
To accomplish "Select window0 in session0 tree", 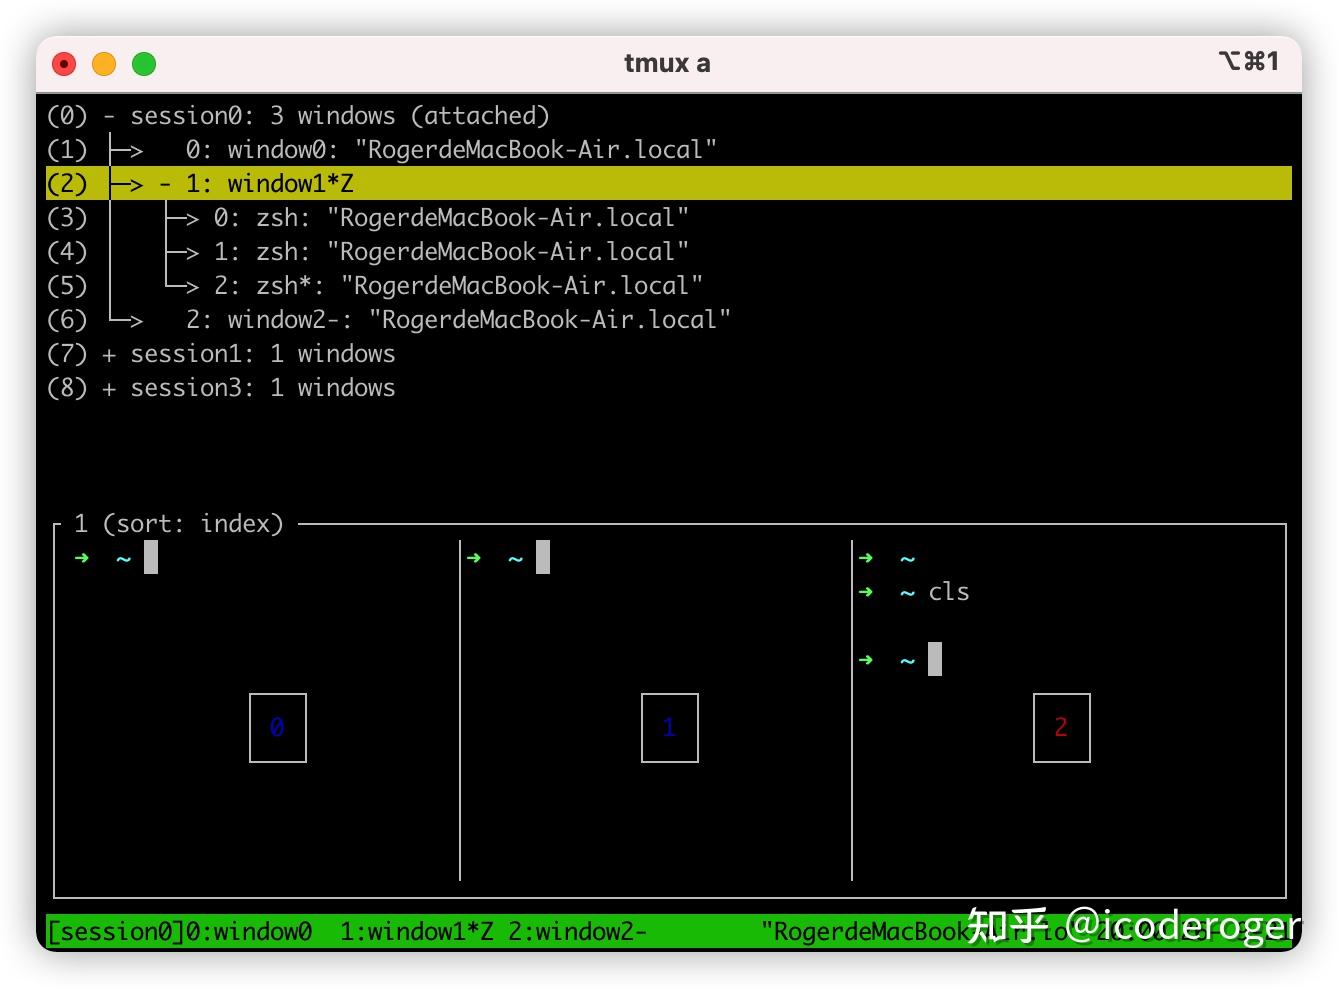I will point(451,150).
